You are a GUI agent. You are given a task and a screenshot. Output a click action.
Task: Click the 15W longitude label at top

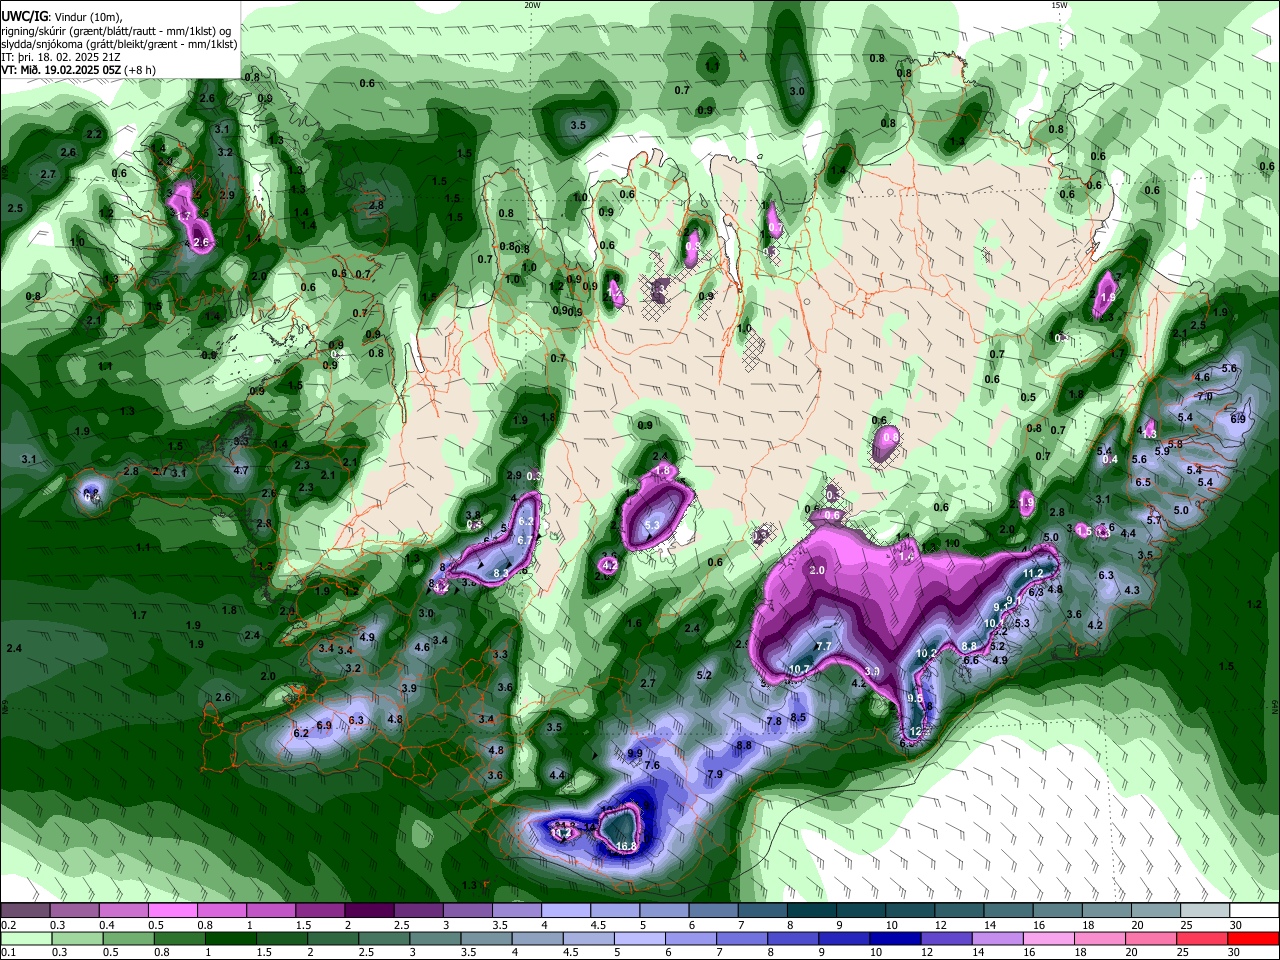[1059, 4]
